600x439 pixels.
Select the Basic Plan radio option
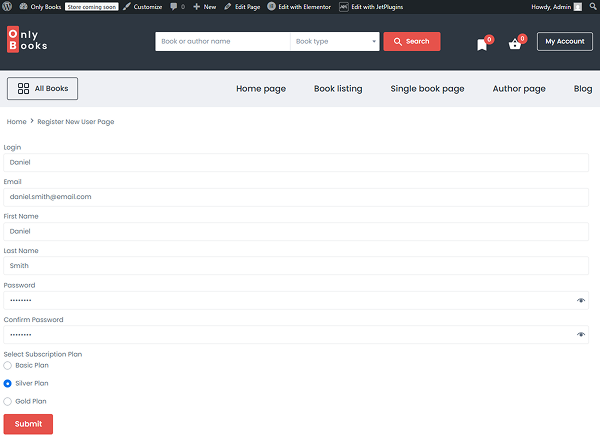(x=7, y=366)
